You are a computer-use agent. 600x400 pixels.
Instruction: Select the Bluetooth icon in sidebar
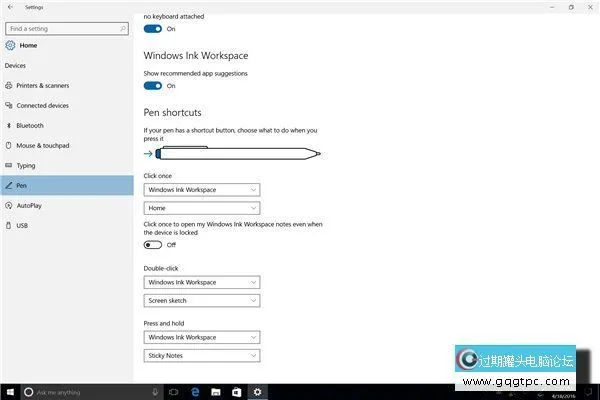pyautogui.click(x=9, y=126)
